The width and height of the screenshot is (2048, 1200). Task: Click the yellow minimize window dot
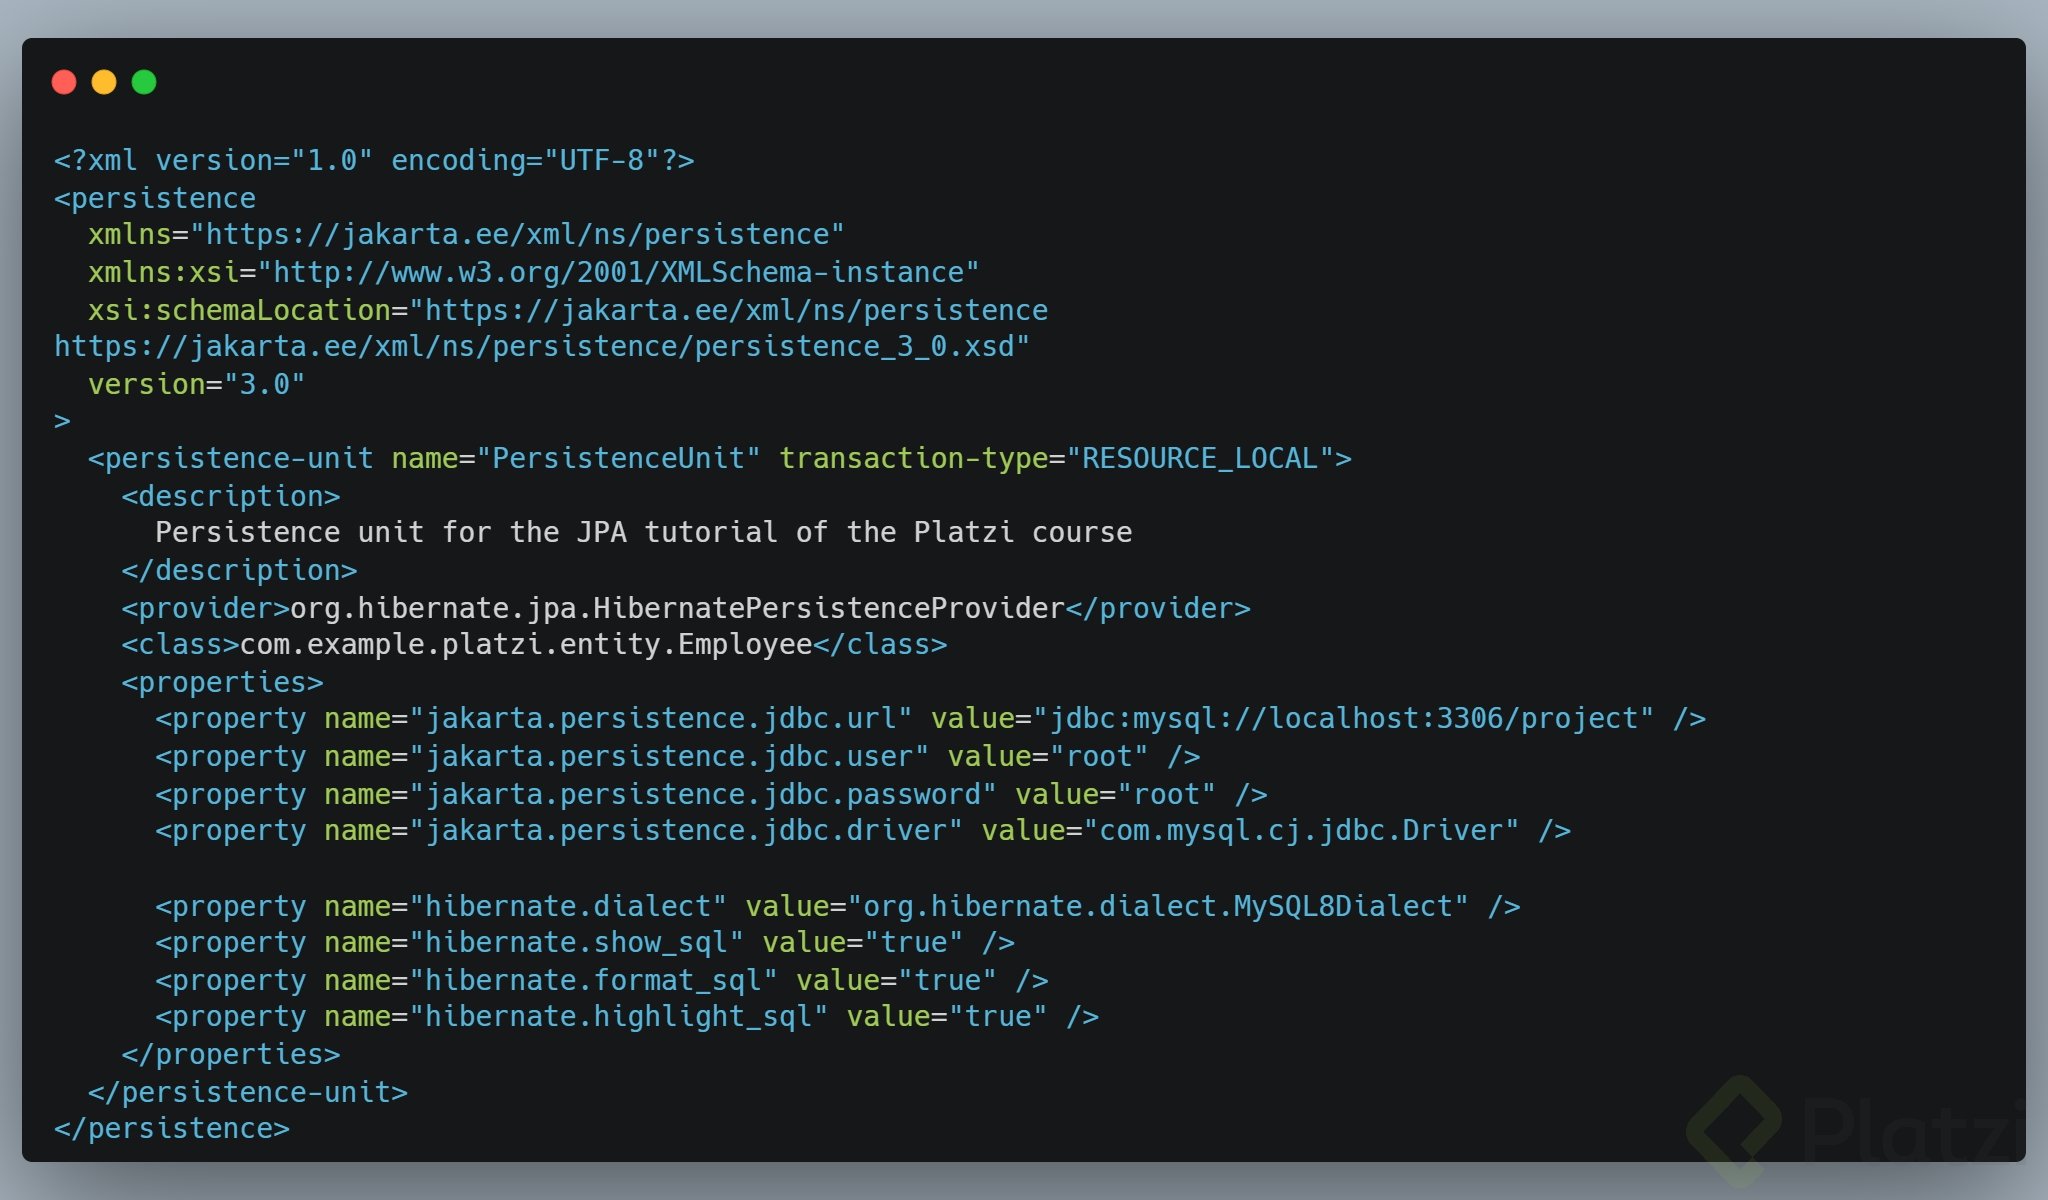[x=104, y=82]
